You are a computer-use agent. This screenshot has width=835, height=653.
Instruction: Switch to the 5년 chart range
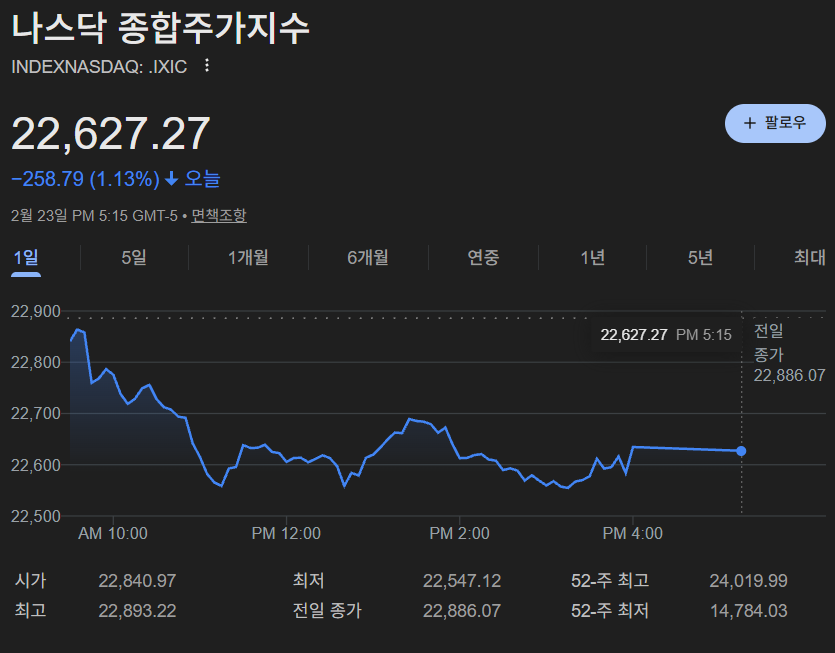(x=700, y=257)
